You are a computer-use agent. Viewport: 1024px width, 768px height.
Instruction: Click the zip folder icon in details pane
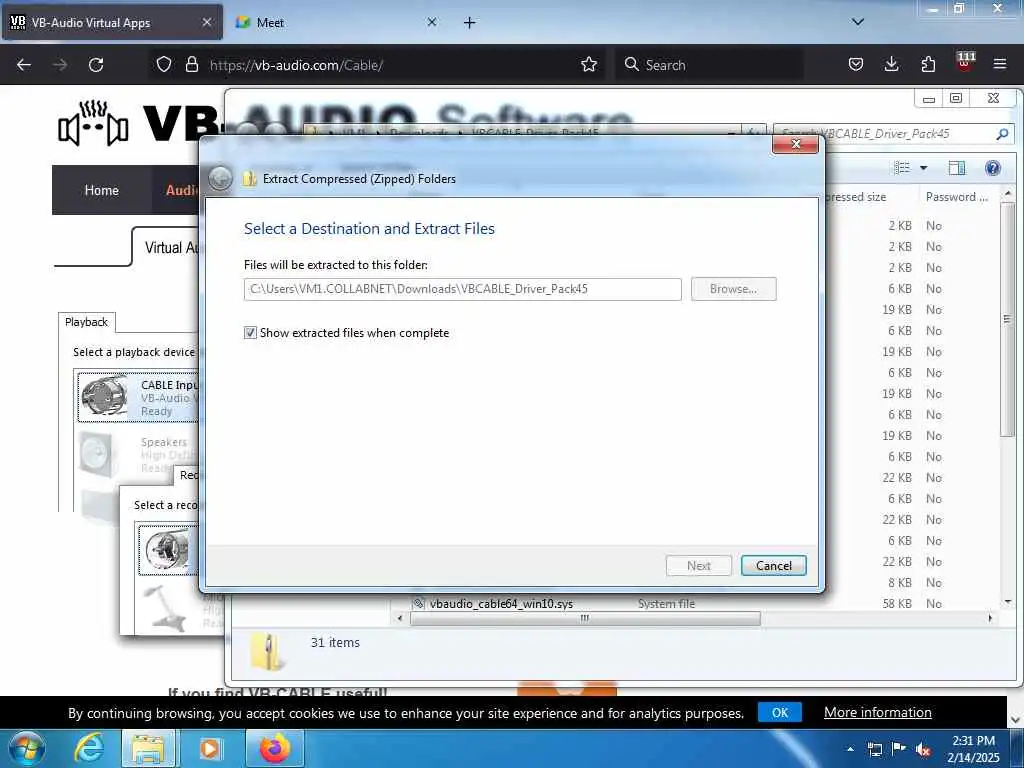pos(268,651)
